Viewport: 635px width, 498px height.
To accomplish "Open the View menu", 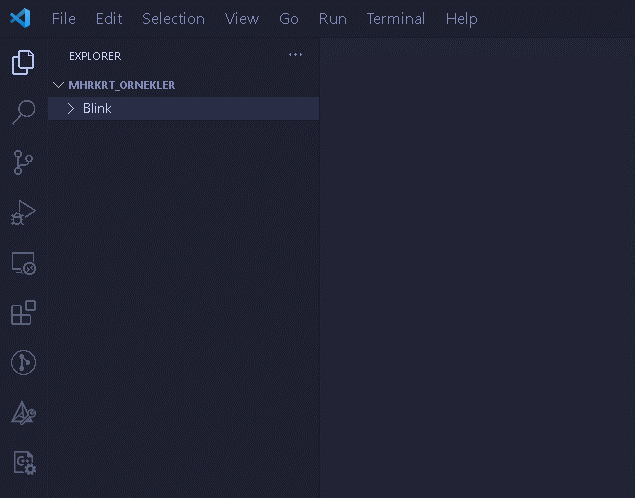I will [241, 19].
